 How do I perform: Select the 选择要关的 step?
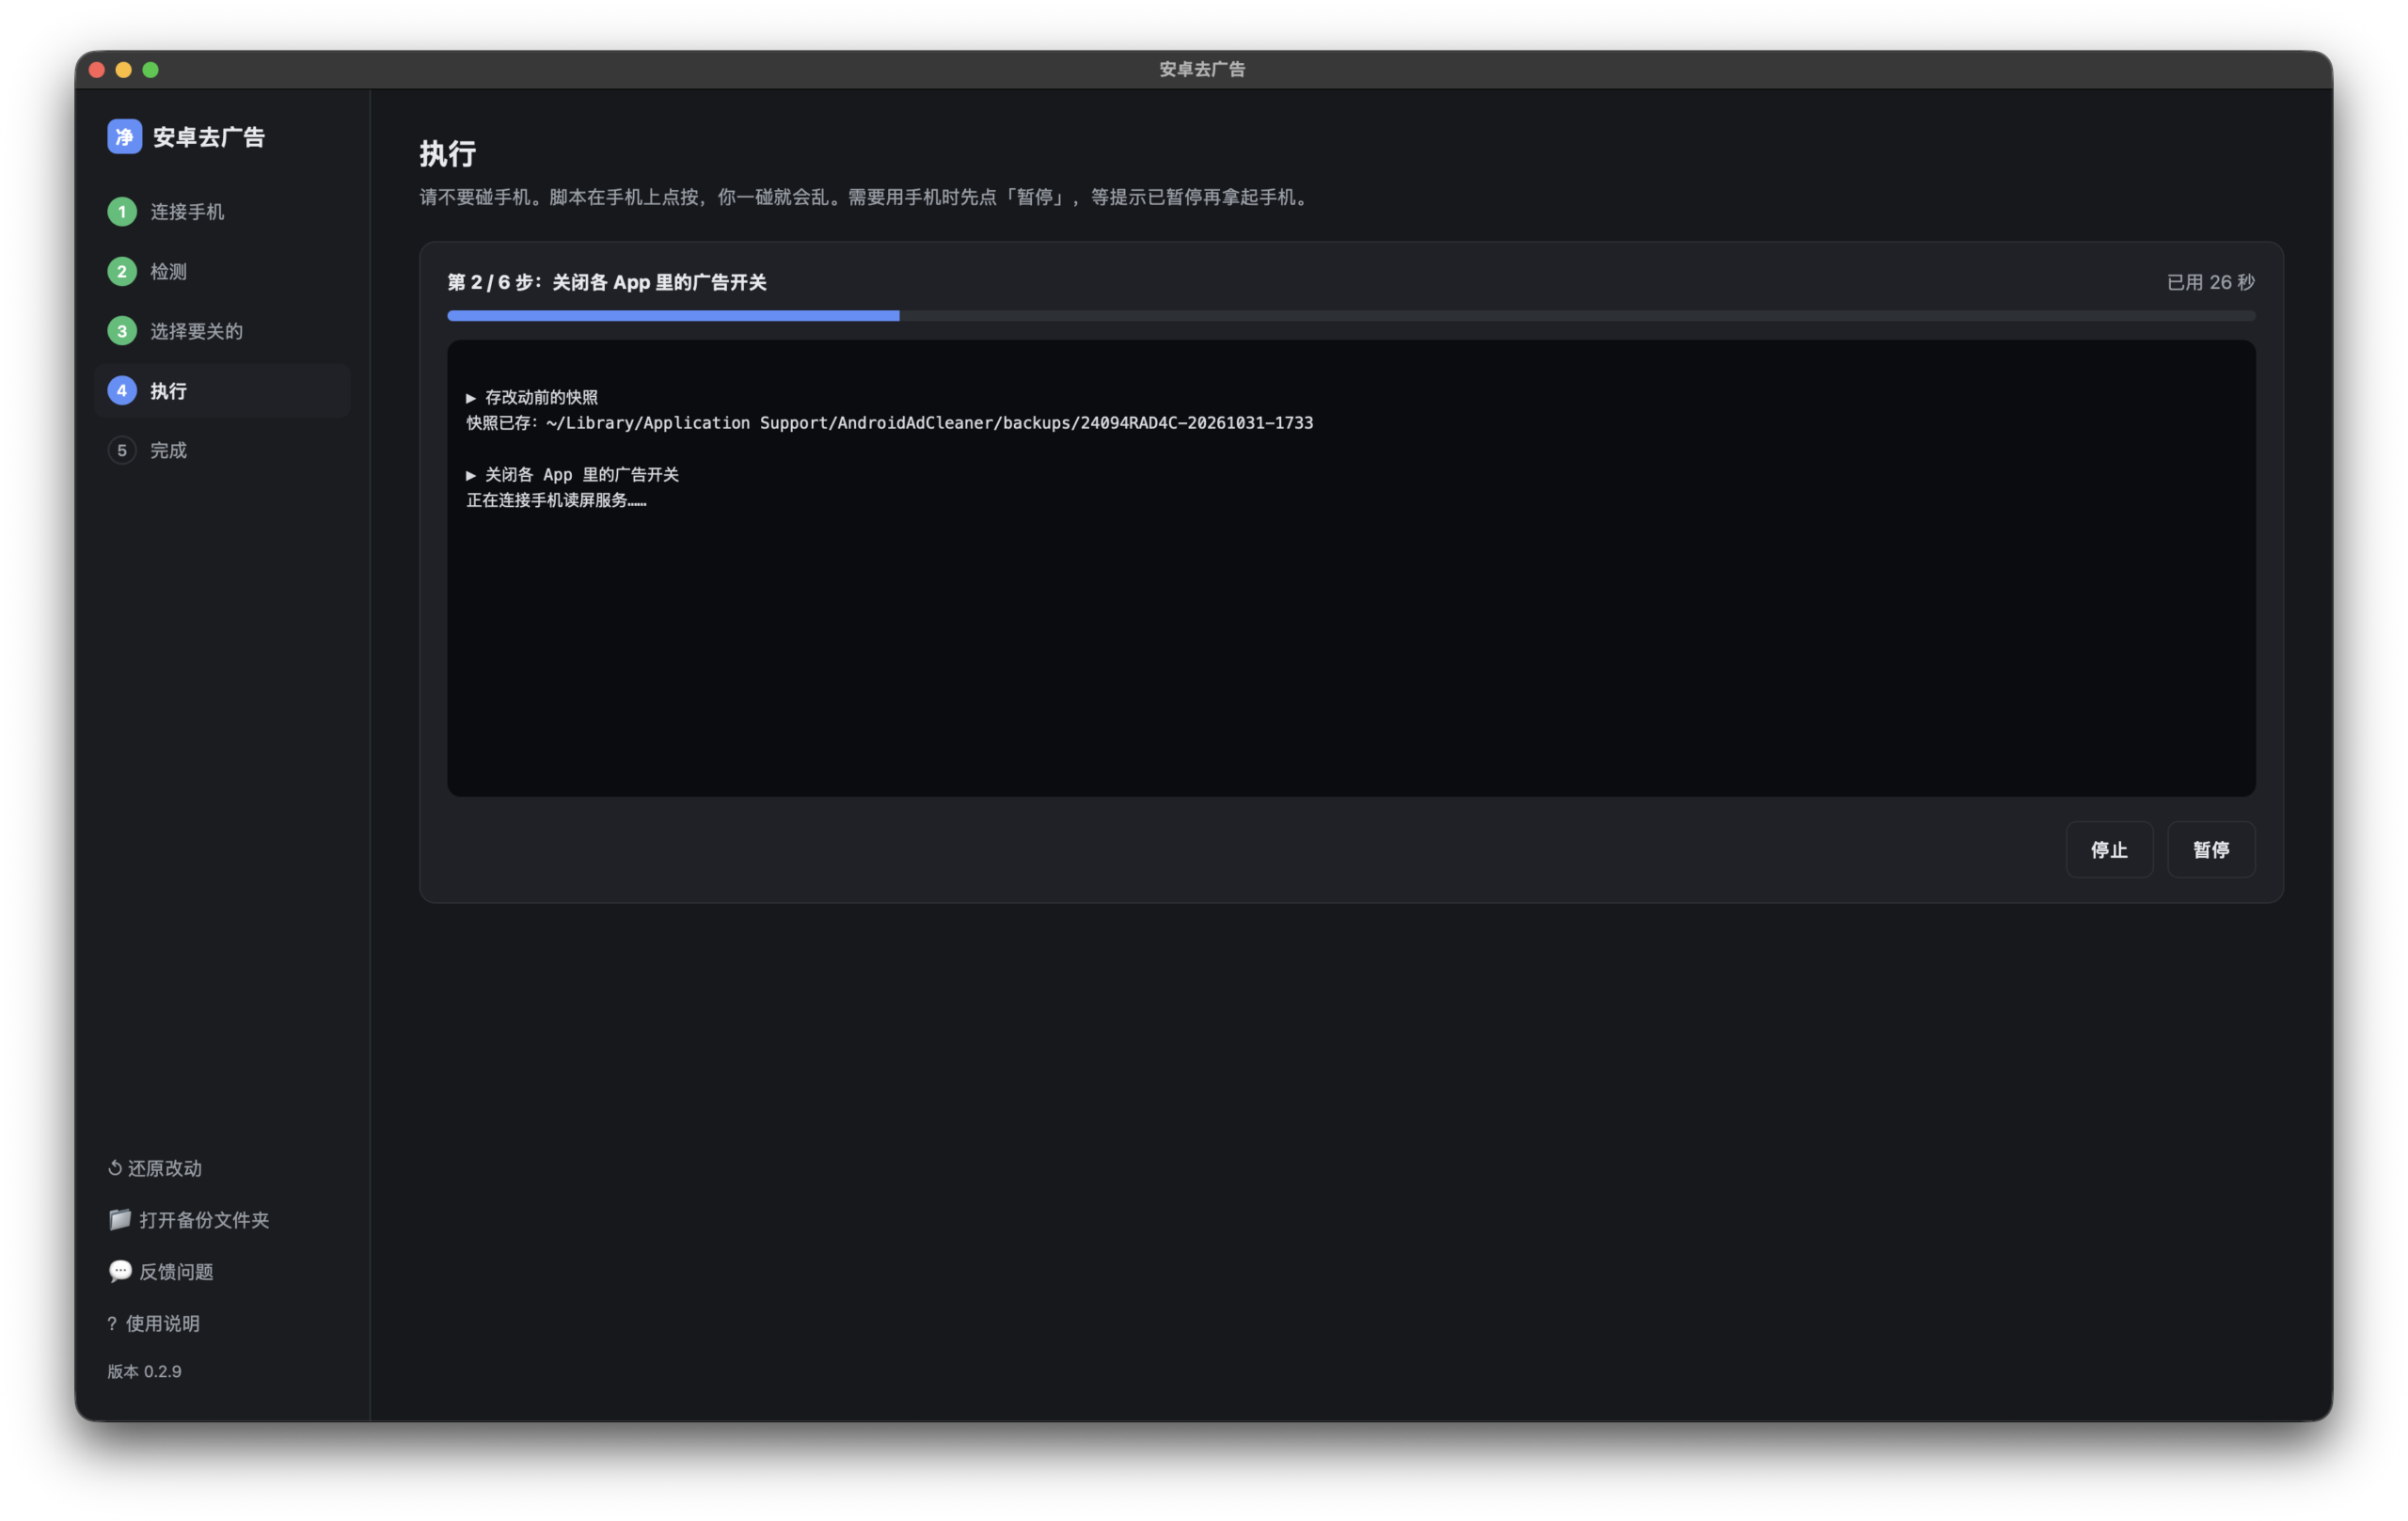222,331
